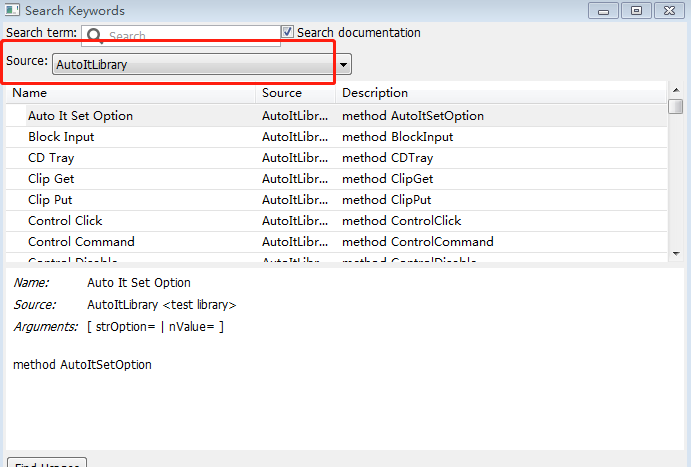Click the Search term input field

181,35
